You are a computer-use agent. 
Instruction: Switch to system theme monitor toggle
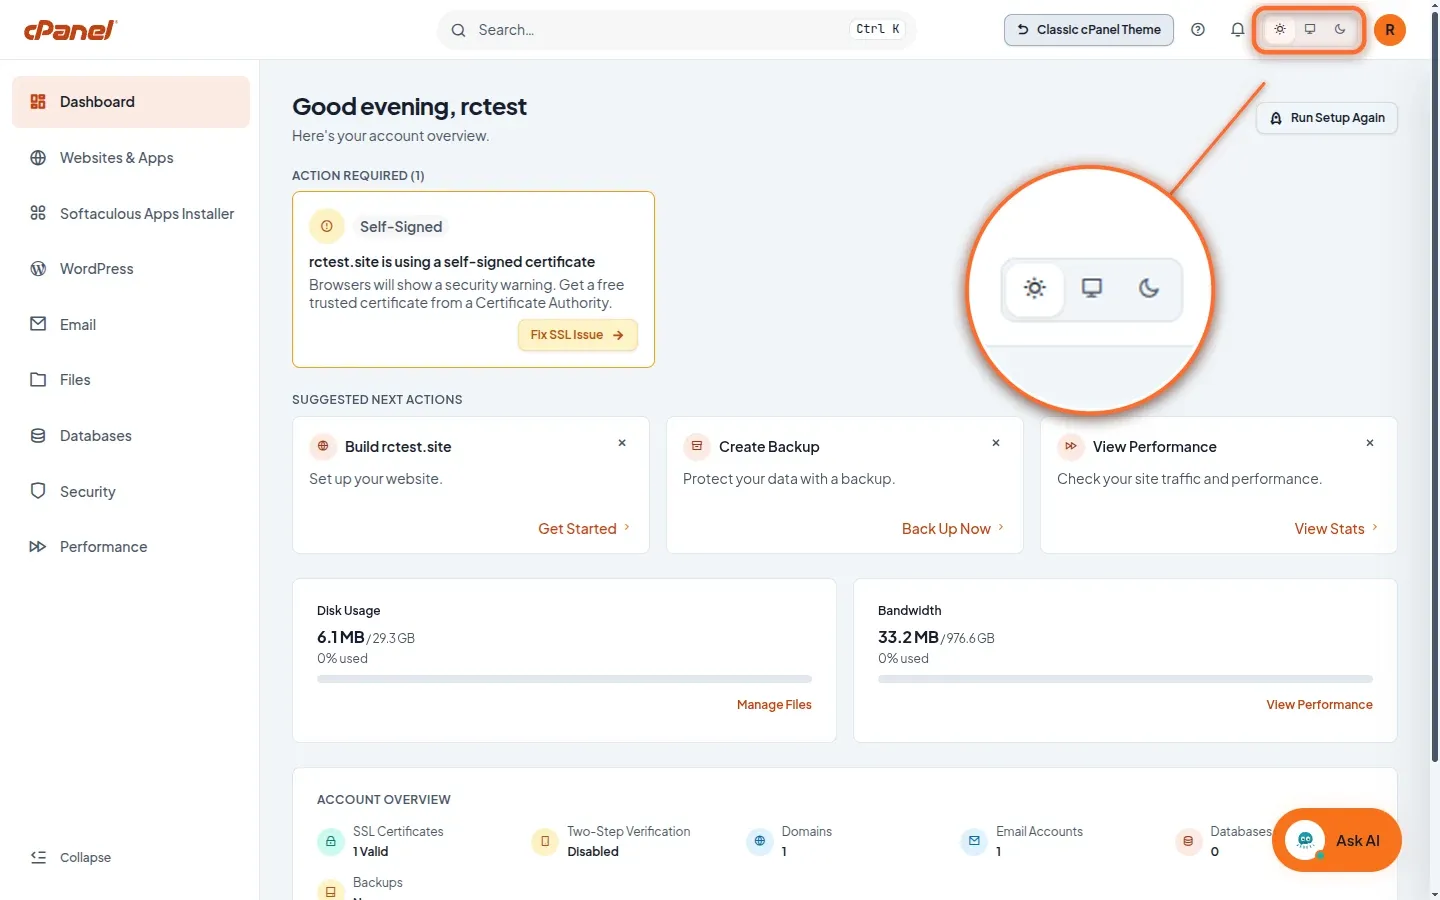(1310, 30)
